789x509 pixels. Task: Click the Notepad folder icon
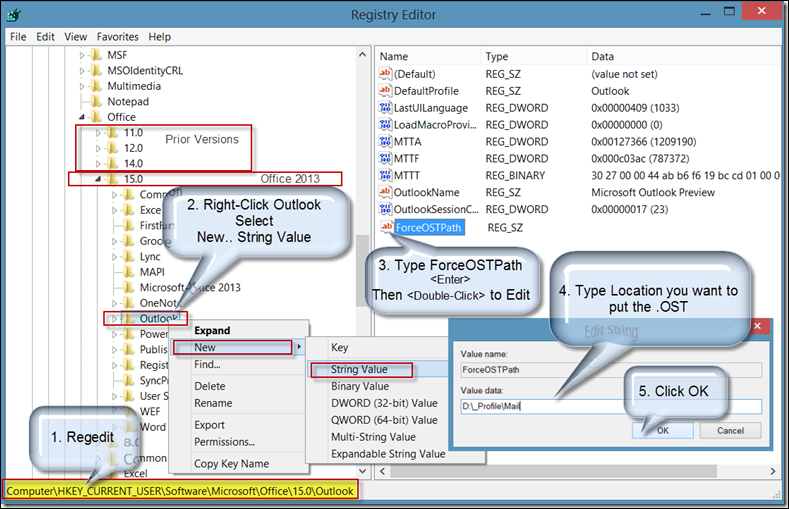96,102
